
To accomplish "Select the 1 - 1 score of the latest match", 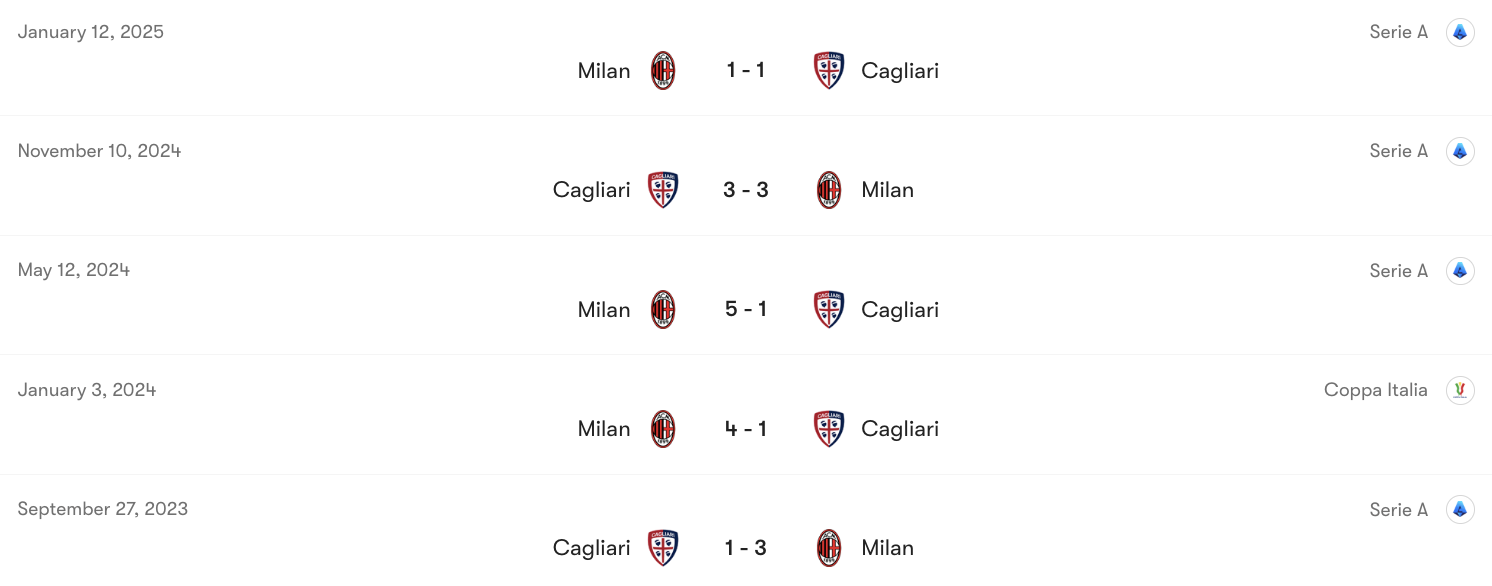I will point(746,70).
